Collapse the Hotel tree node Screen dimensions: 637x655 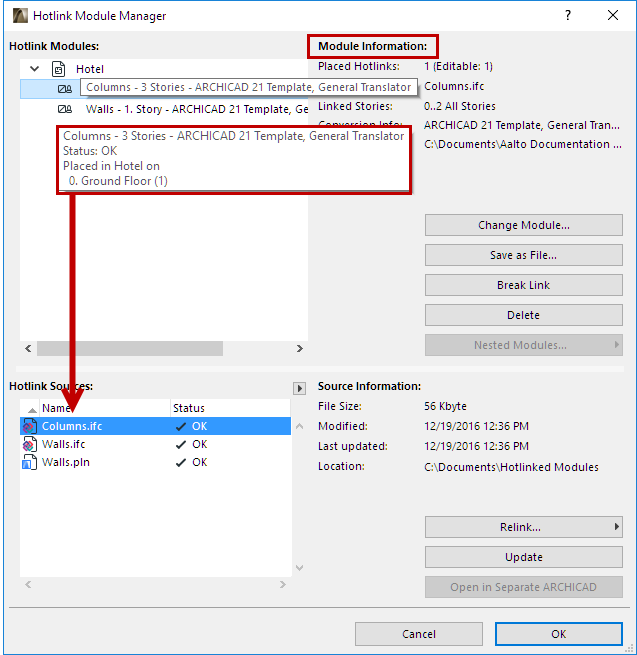pos(35,69)
